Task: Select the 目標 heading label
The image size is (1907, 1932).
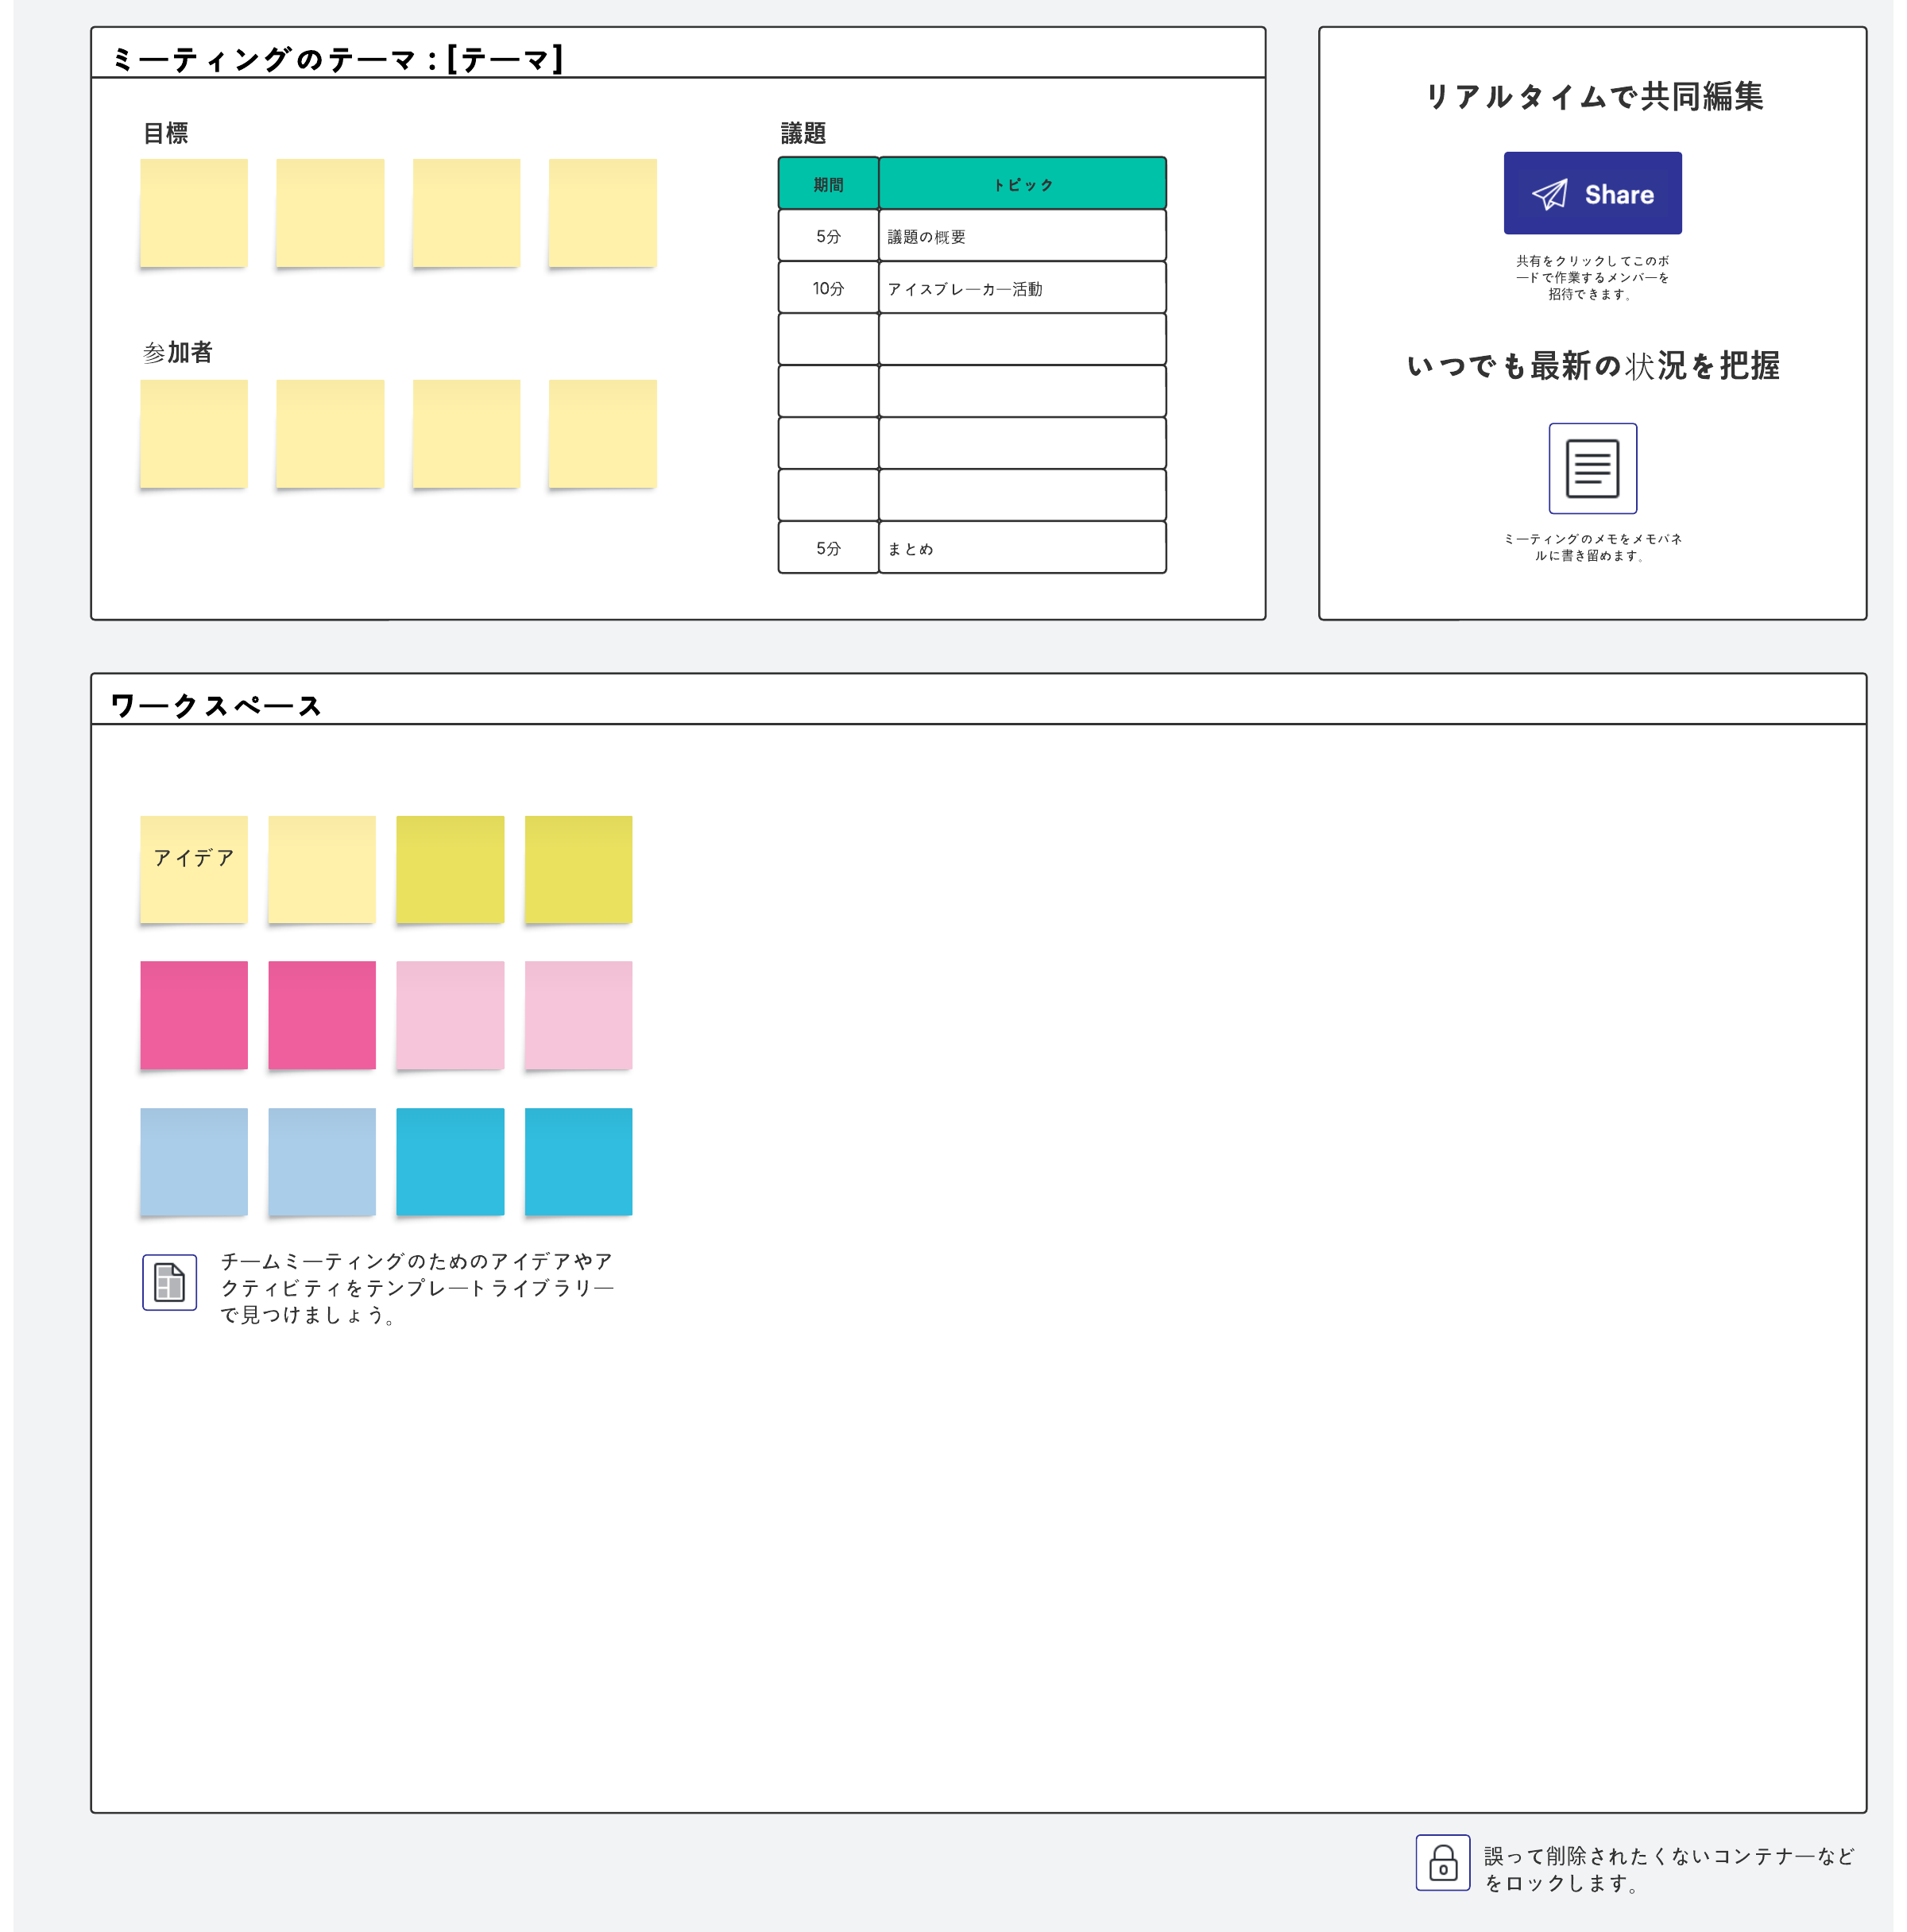Action: pos(166,133)
